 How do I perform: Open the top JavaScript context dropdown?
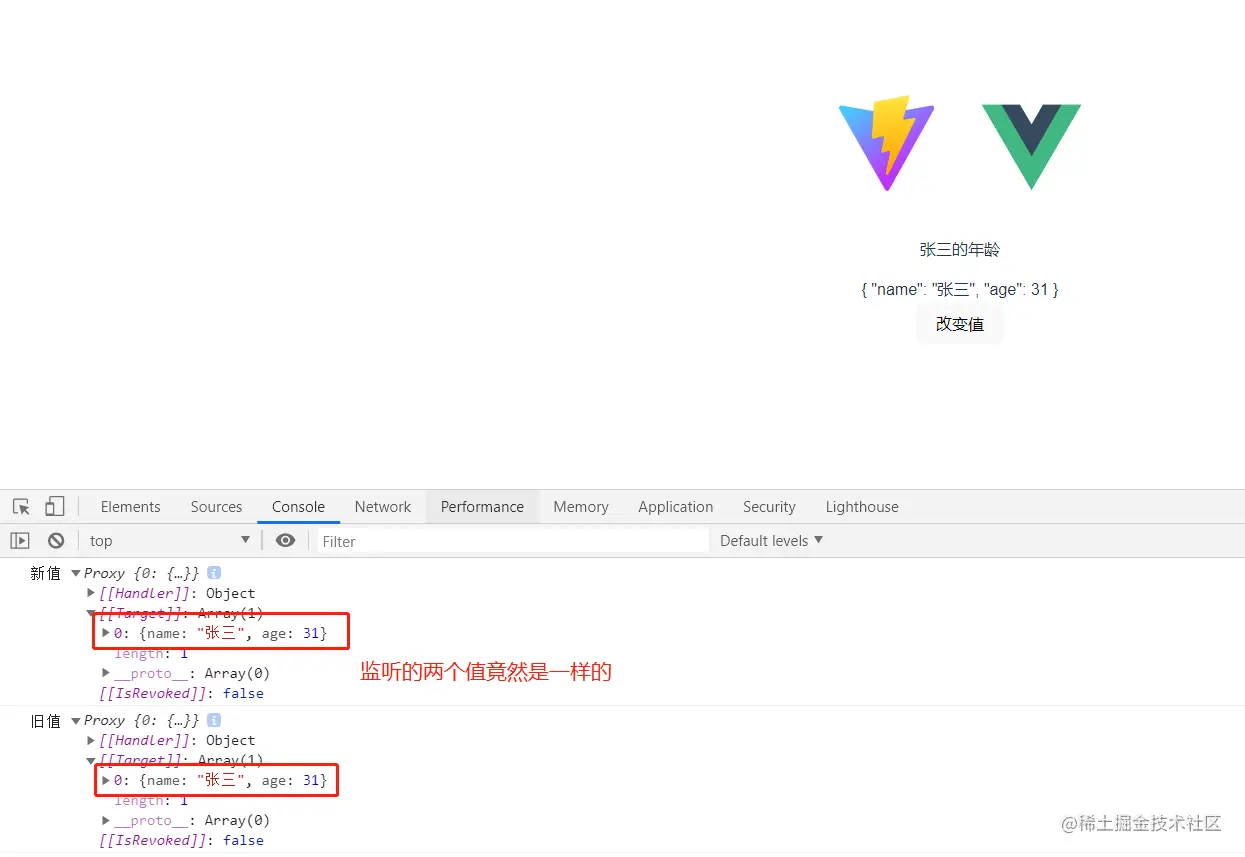(169, 541)
